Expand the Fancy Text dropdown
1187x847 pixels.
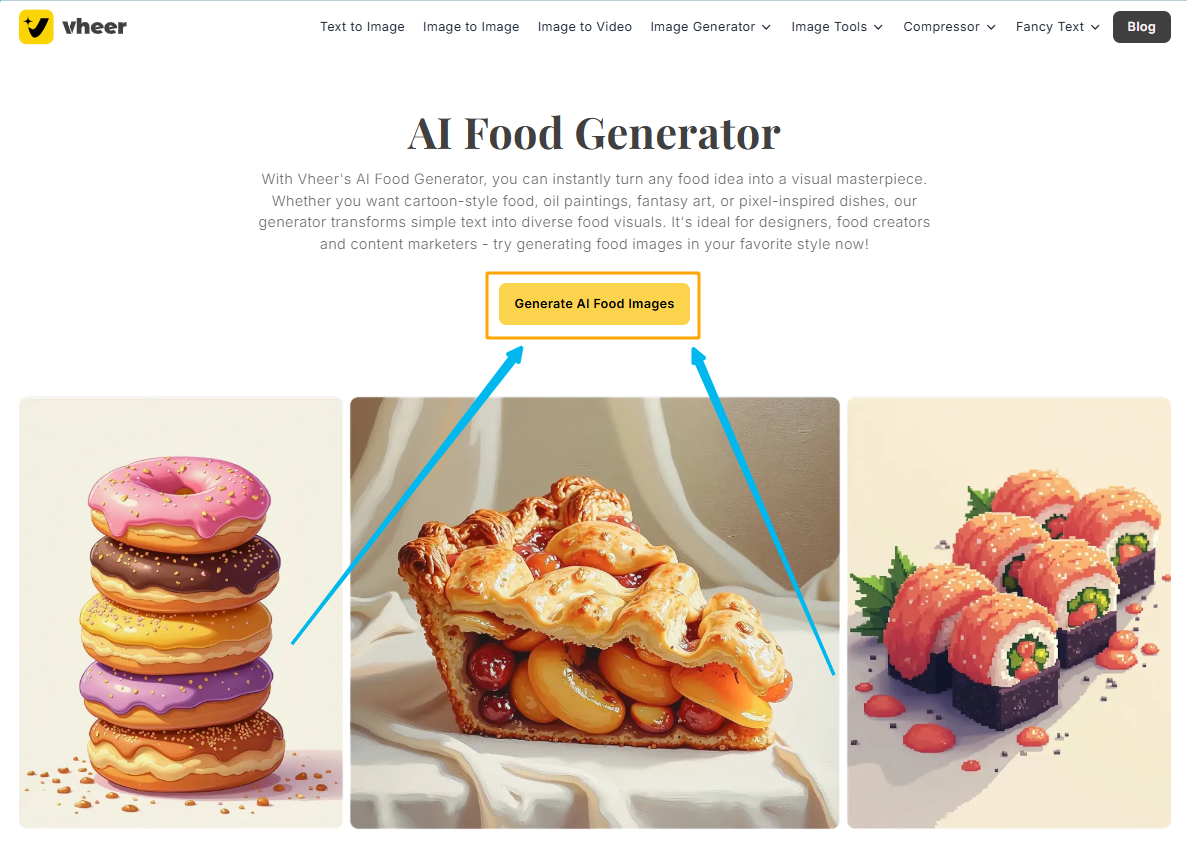pos(1058,26)
